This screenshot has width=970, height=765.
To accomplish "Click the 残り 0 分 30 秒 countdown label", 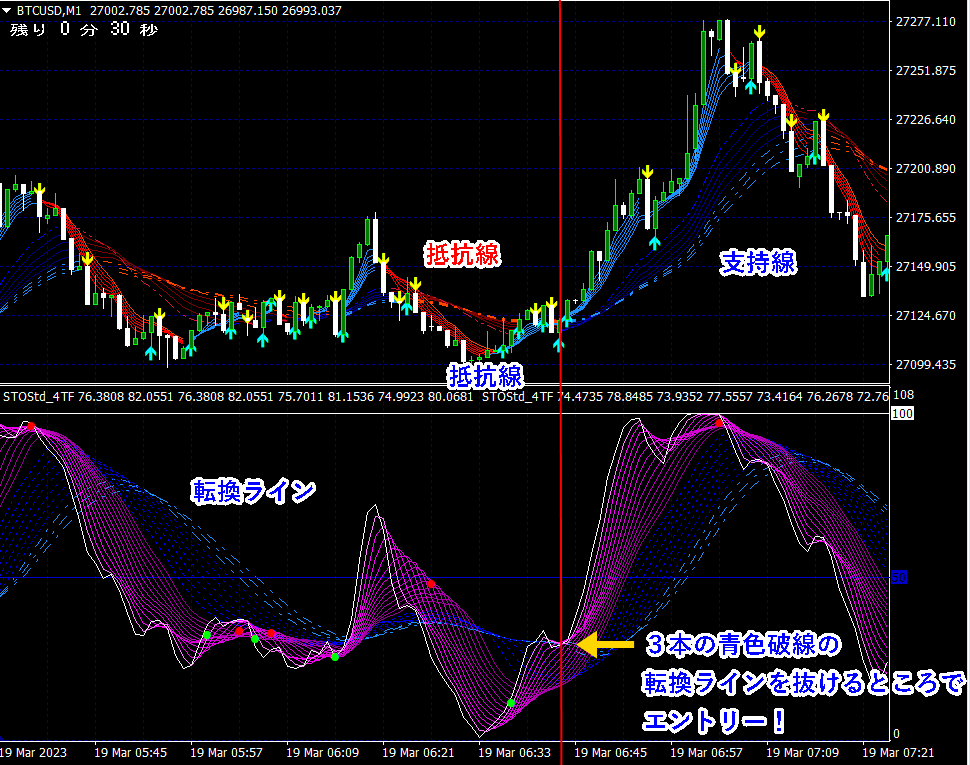I will 84,29.
